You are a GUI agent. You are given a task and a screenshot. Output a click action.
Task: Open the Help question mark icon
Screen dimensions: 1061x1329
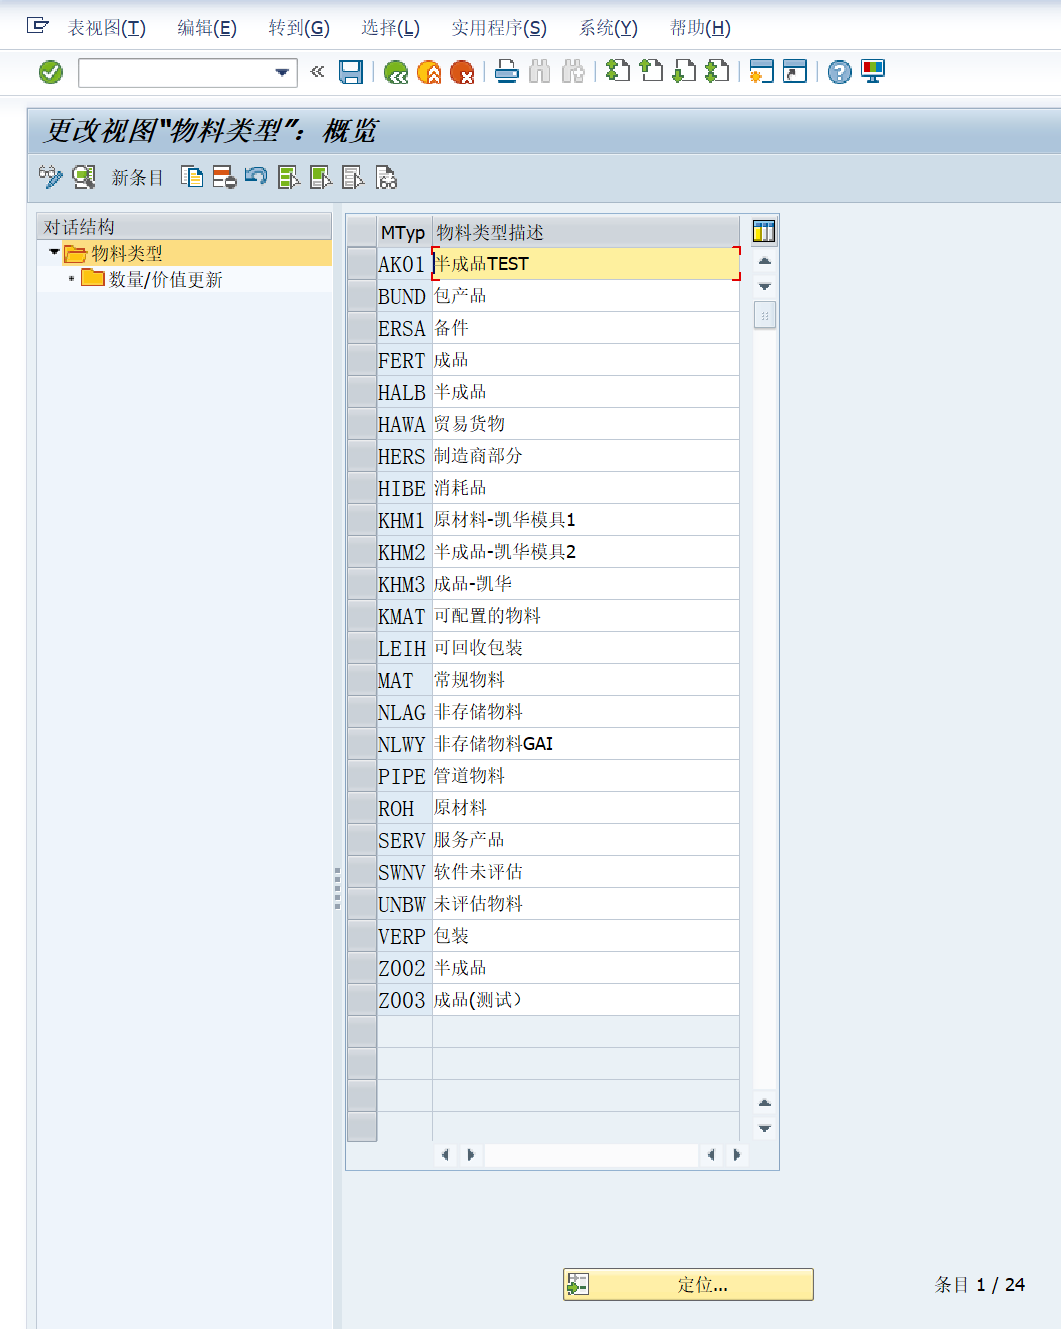(840, 72)
